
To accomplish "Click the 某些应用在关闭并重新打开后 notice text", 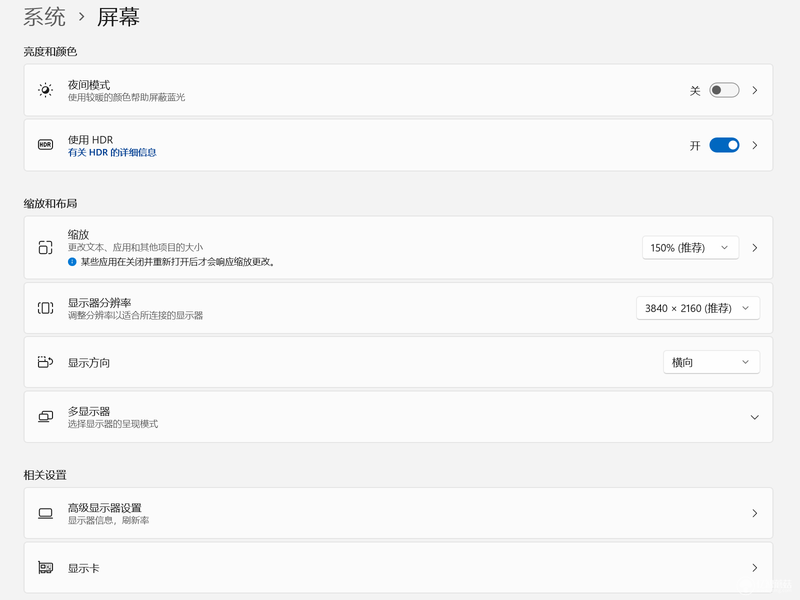I will click(178, 262).
